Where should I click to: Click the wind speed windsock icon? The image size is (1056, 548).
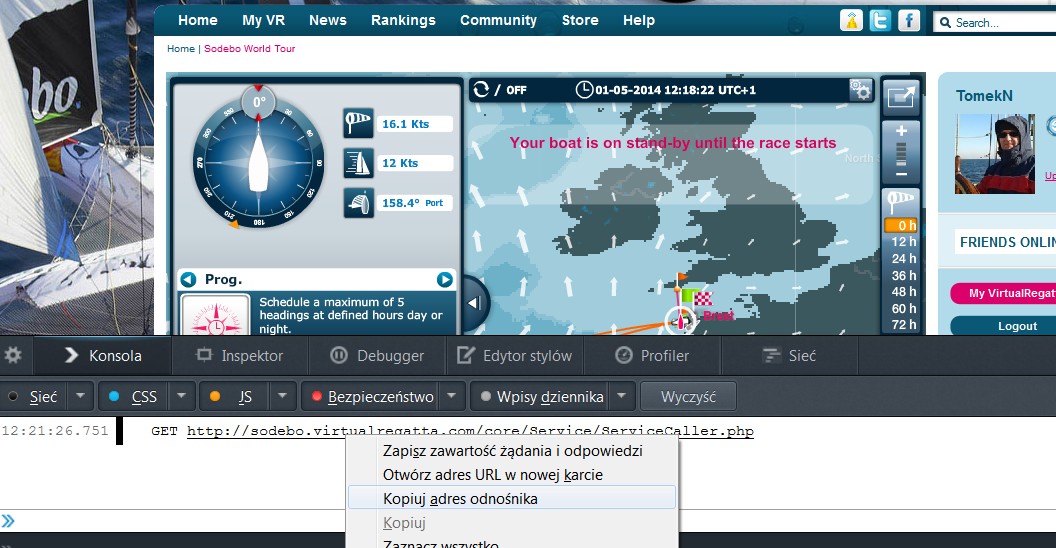coord(358,123)
